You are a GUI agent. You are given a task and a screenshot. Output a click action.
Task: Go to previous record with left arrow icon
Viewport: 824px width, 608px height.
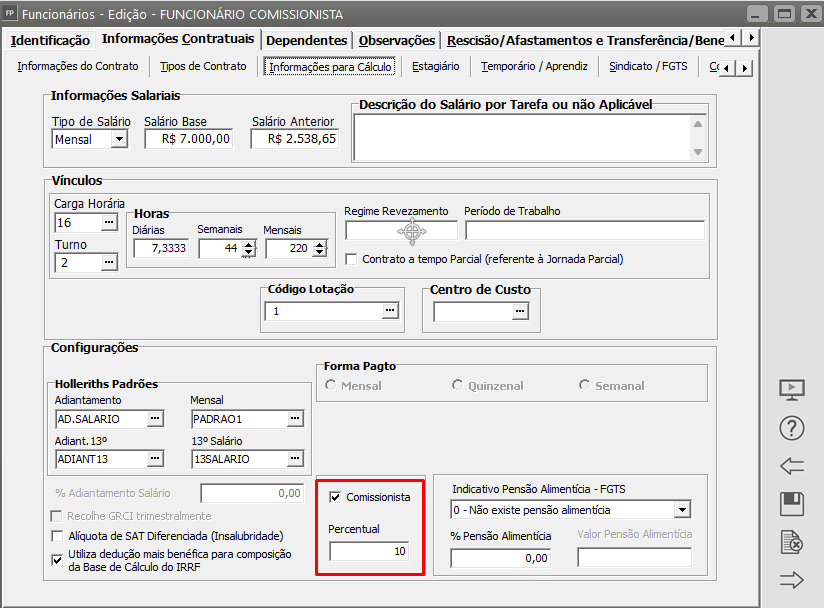coord(791,466)
